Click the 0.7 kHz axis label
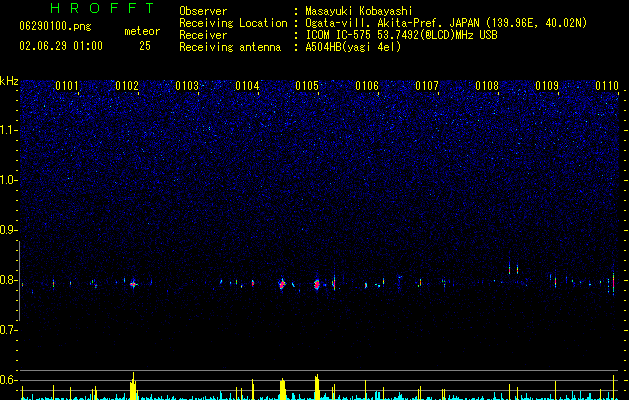The height and width of the screenshot is (400, 629). point(8,330)
